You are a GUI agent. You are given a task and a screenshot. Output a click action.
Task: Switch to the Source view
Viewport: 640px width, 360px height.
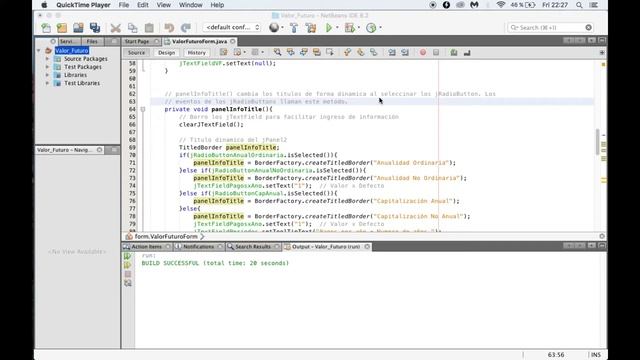pyautogui.click(x=136, y=53)
